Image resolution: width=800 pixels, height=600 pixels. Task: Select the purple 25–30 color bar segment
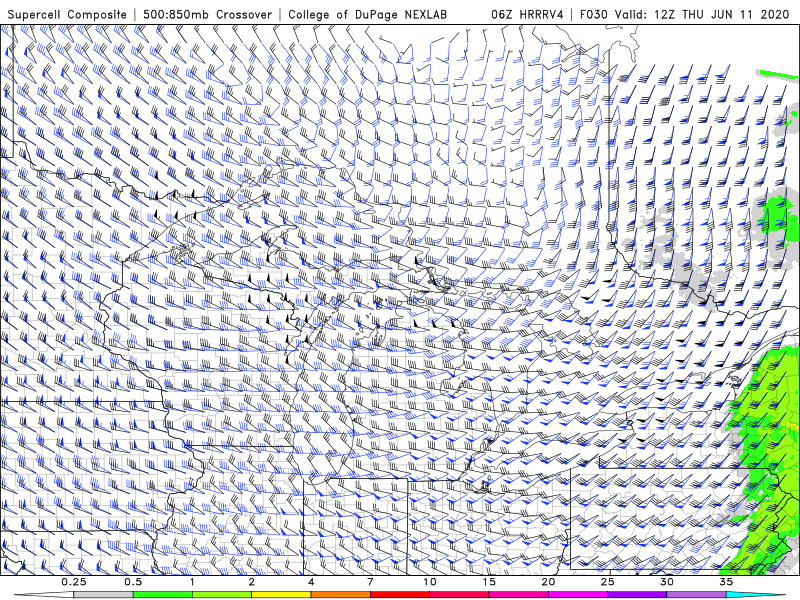pos(637,595)
